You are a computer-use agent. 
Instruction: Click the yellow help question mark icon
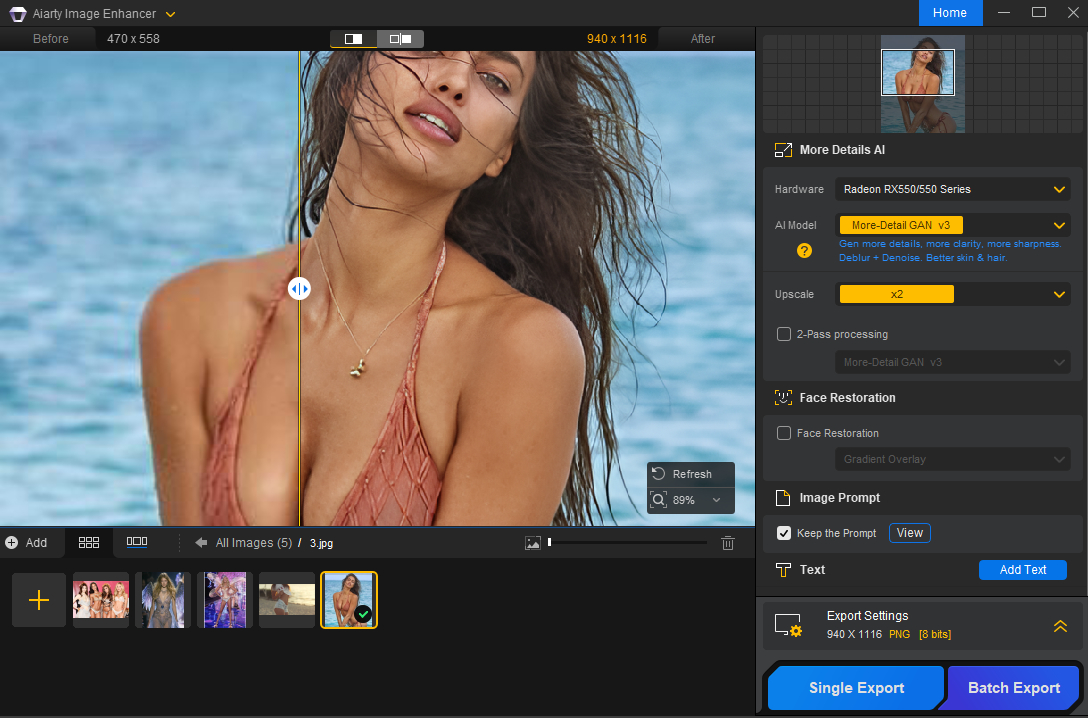(804, 251)
